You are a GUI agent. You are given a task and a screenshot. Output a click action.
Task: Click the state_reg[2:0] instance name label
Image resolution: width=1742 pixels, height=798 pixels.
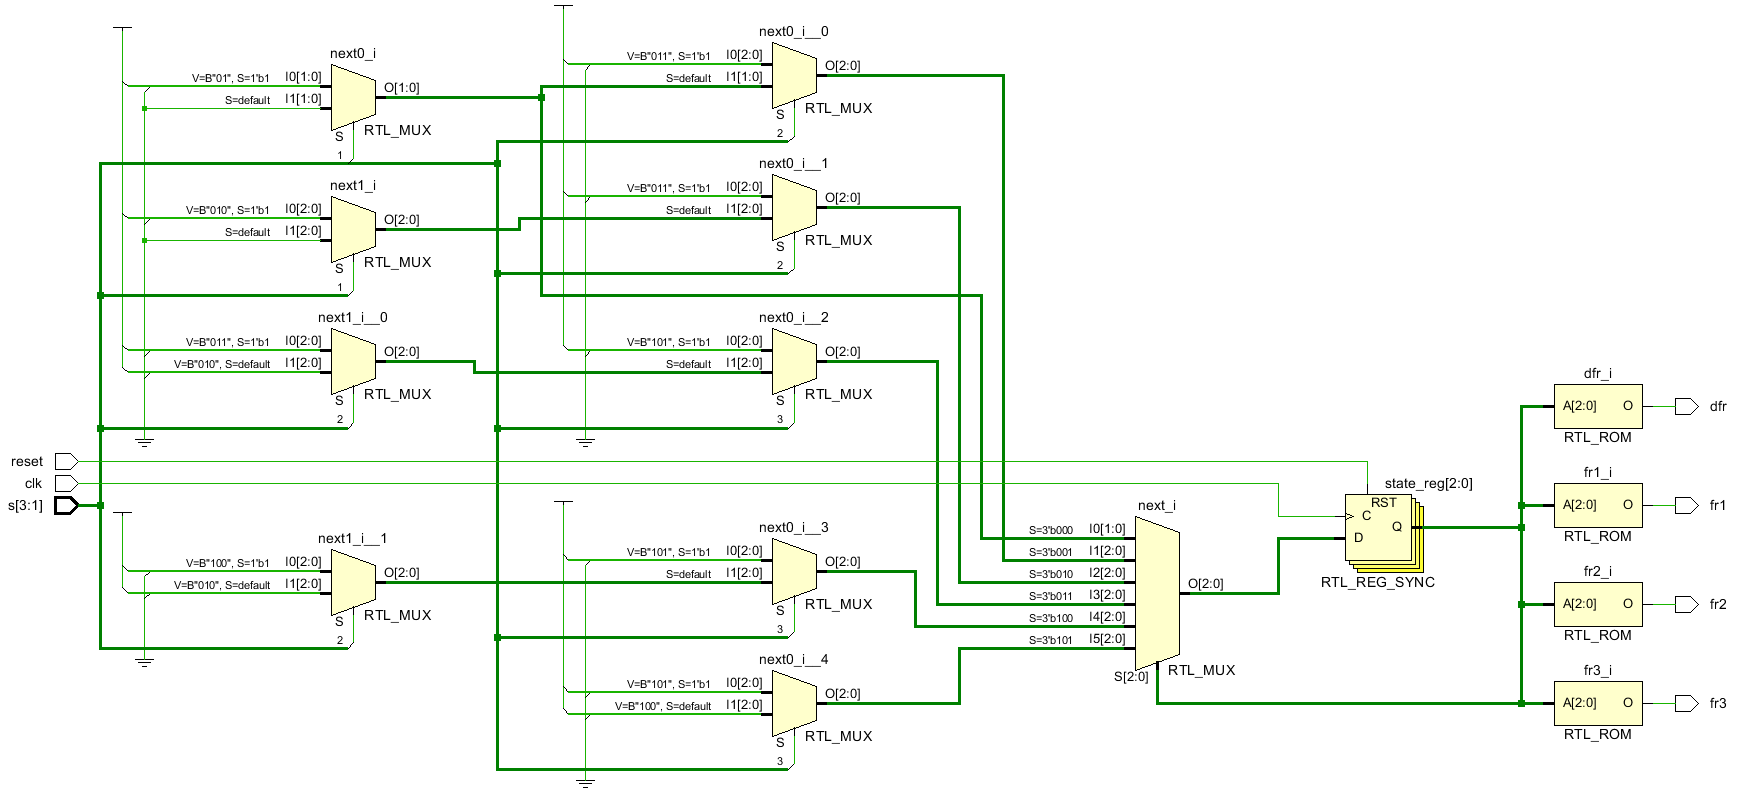pyautogui.click(x=1428, y=484)
